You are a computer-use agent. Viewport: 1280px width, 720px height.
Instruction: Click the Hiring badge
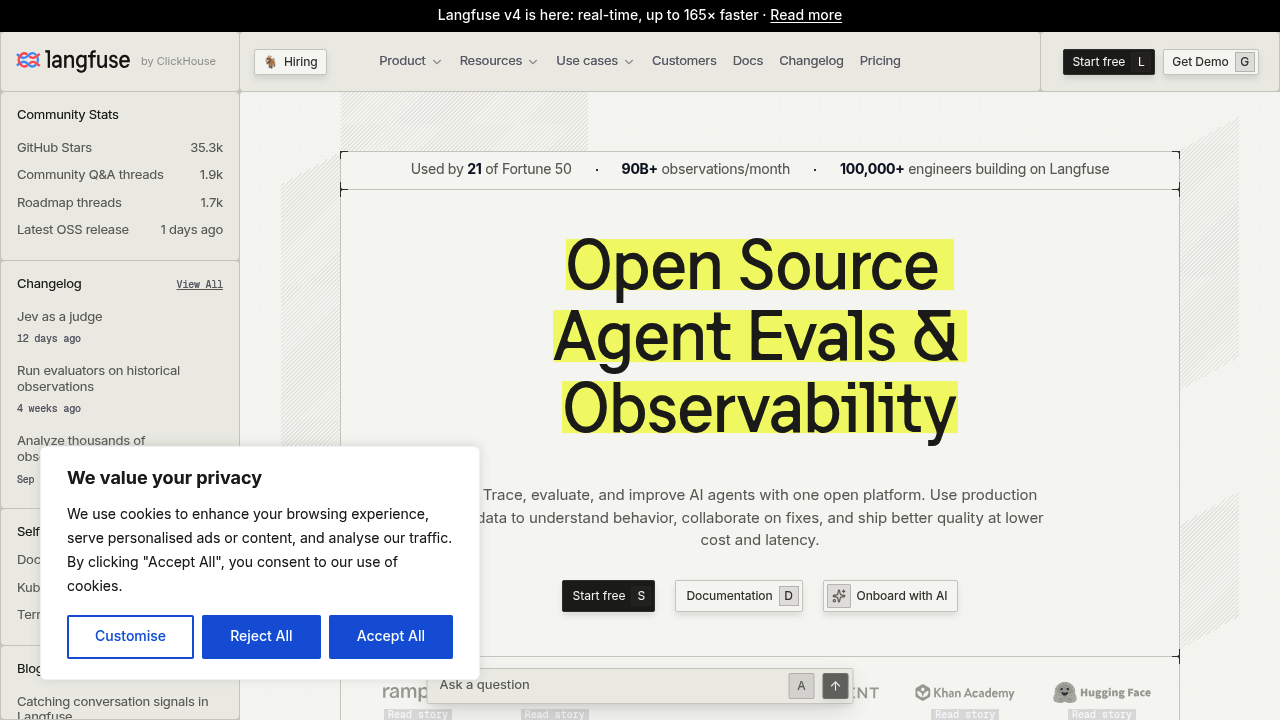click(290, 62)
